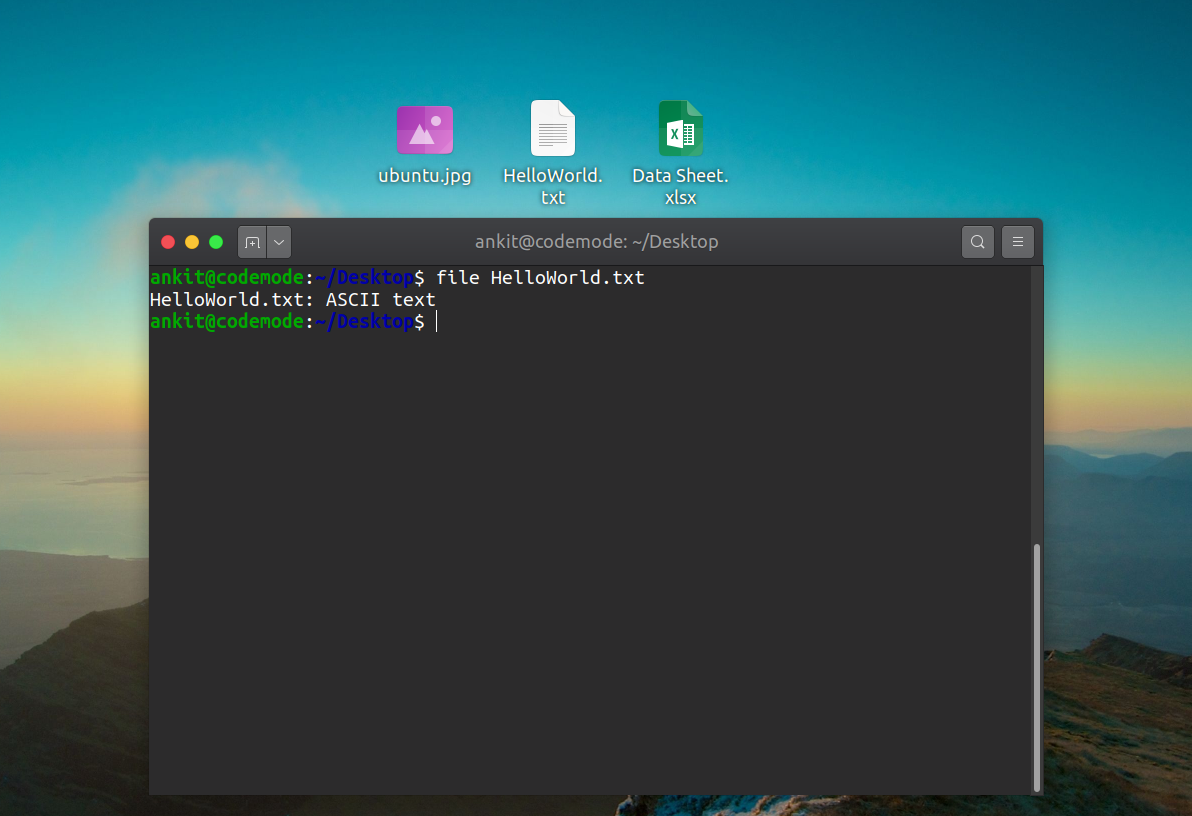Expand the dropdown arrow beside new tab
This screenshot has height=816, width=1192.
pos(279,242)
